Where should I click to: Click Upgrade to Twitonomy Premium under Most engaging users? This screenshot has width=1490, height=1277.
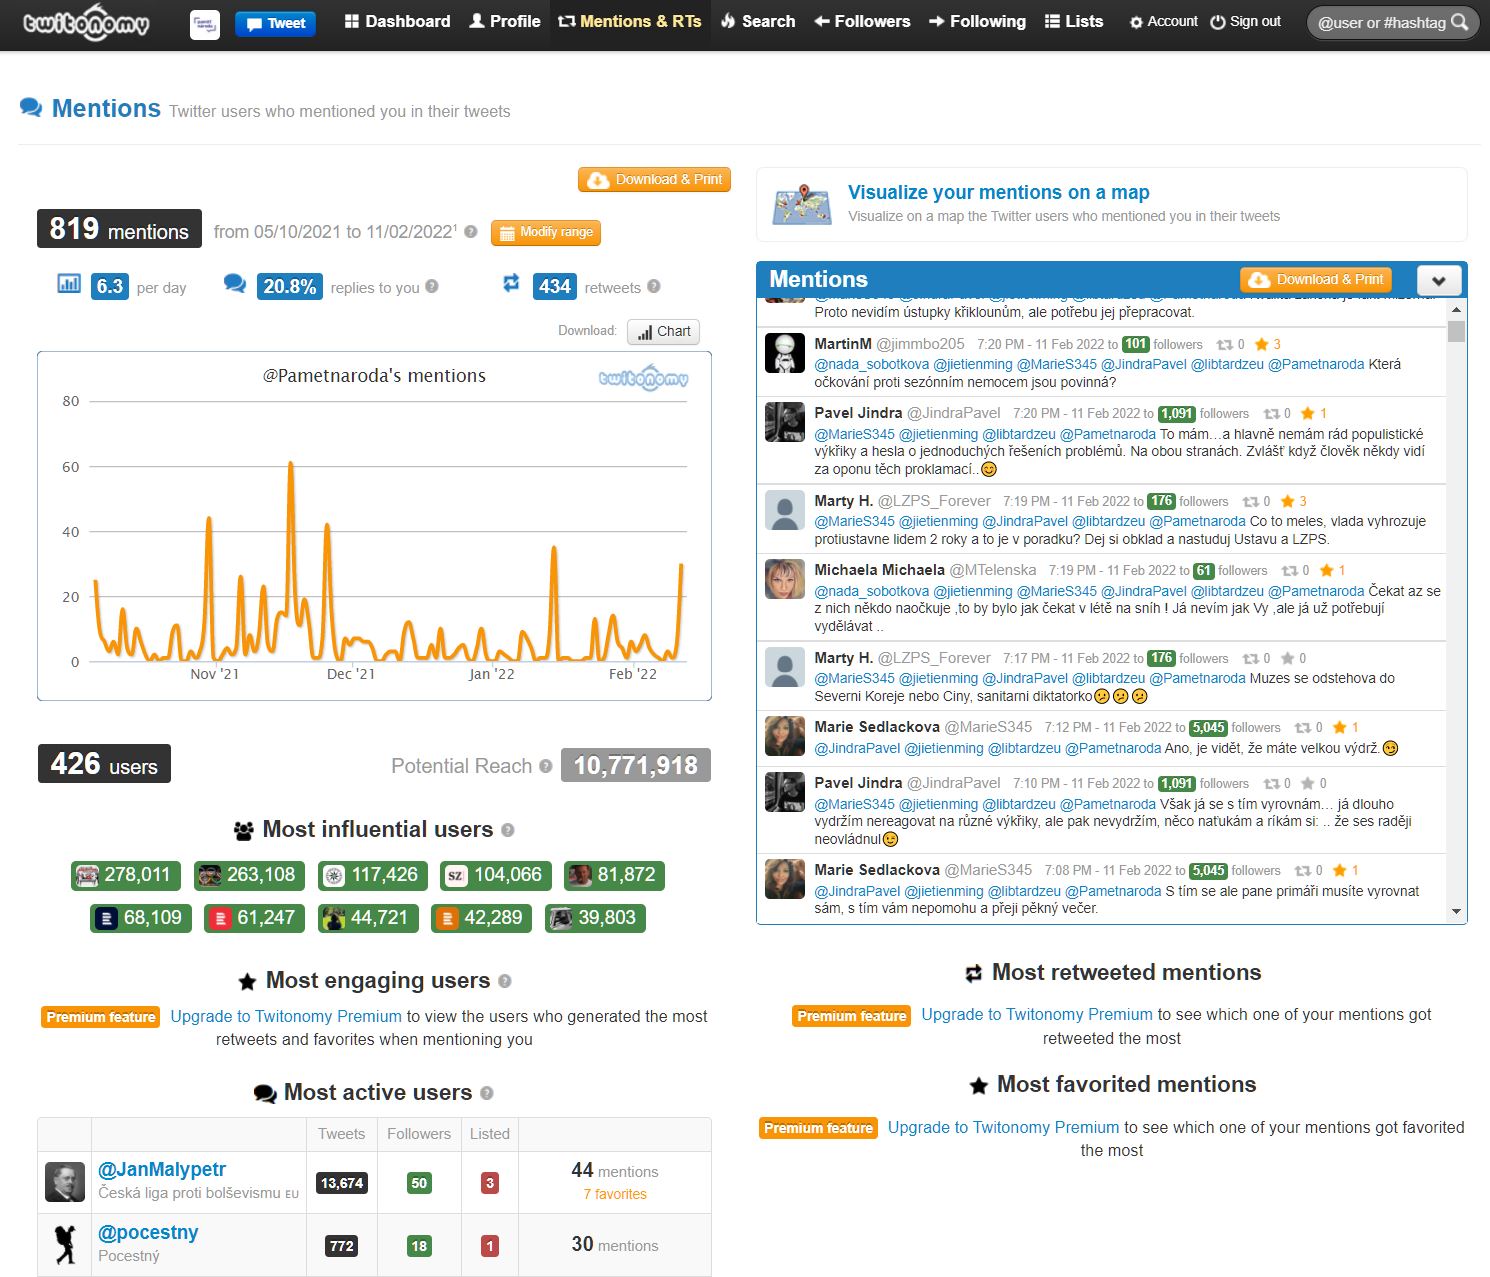[286, 1016]
